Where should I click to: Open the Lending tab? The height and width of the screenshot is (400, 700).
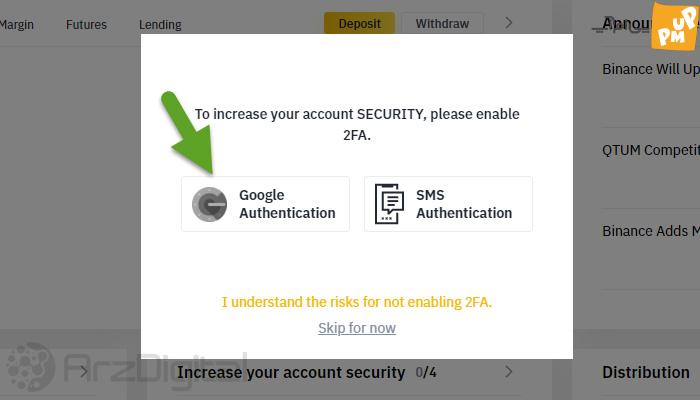[x=160, y=25]
